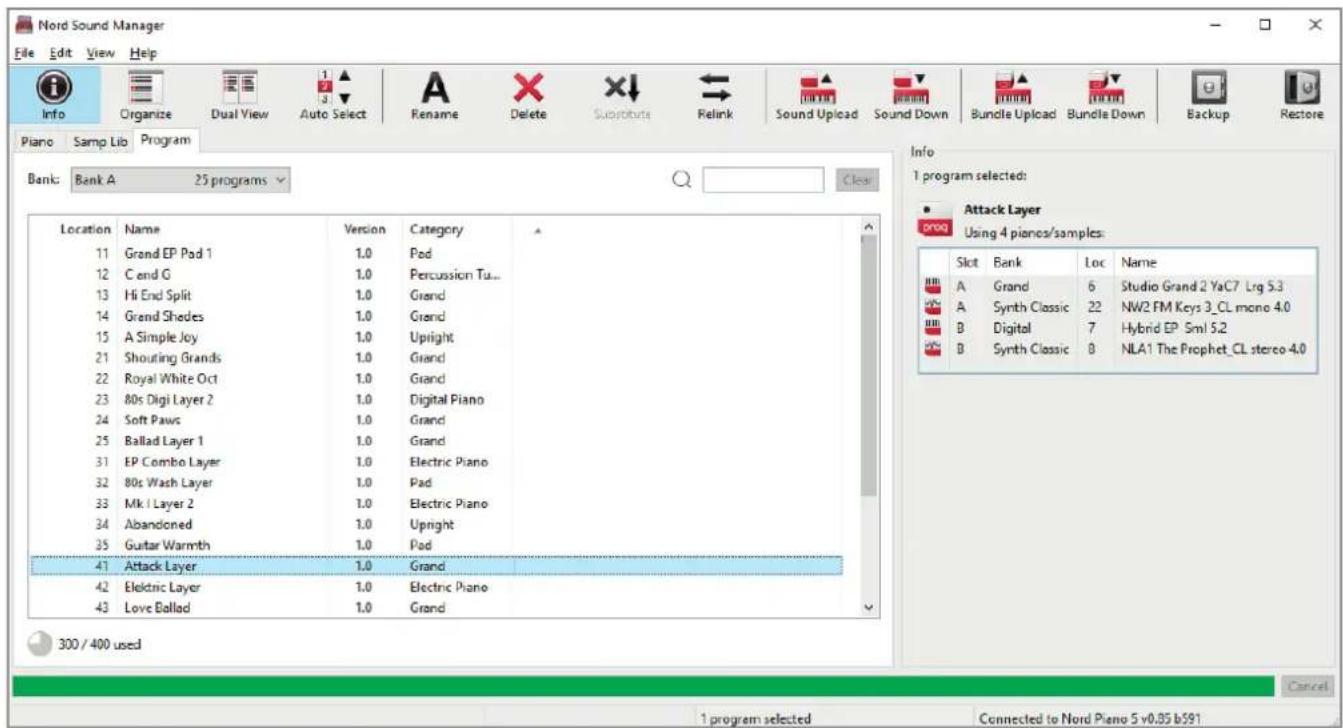The width and height of the screenshot is (1343, 728).
Task: Select the A Simple Joy program
Action: click(x=437, y=336)
